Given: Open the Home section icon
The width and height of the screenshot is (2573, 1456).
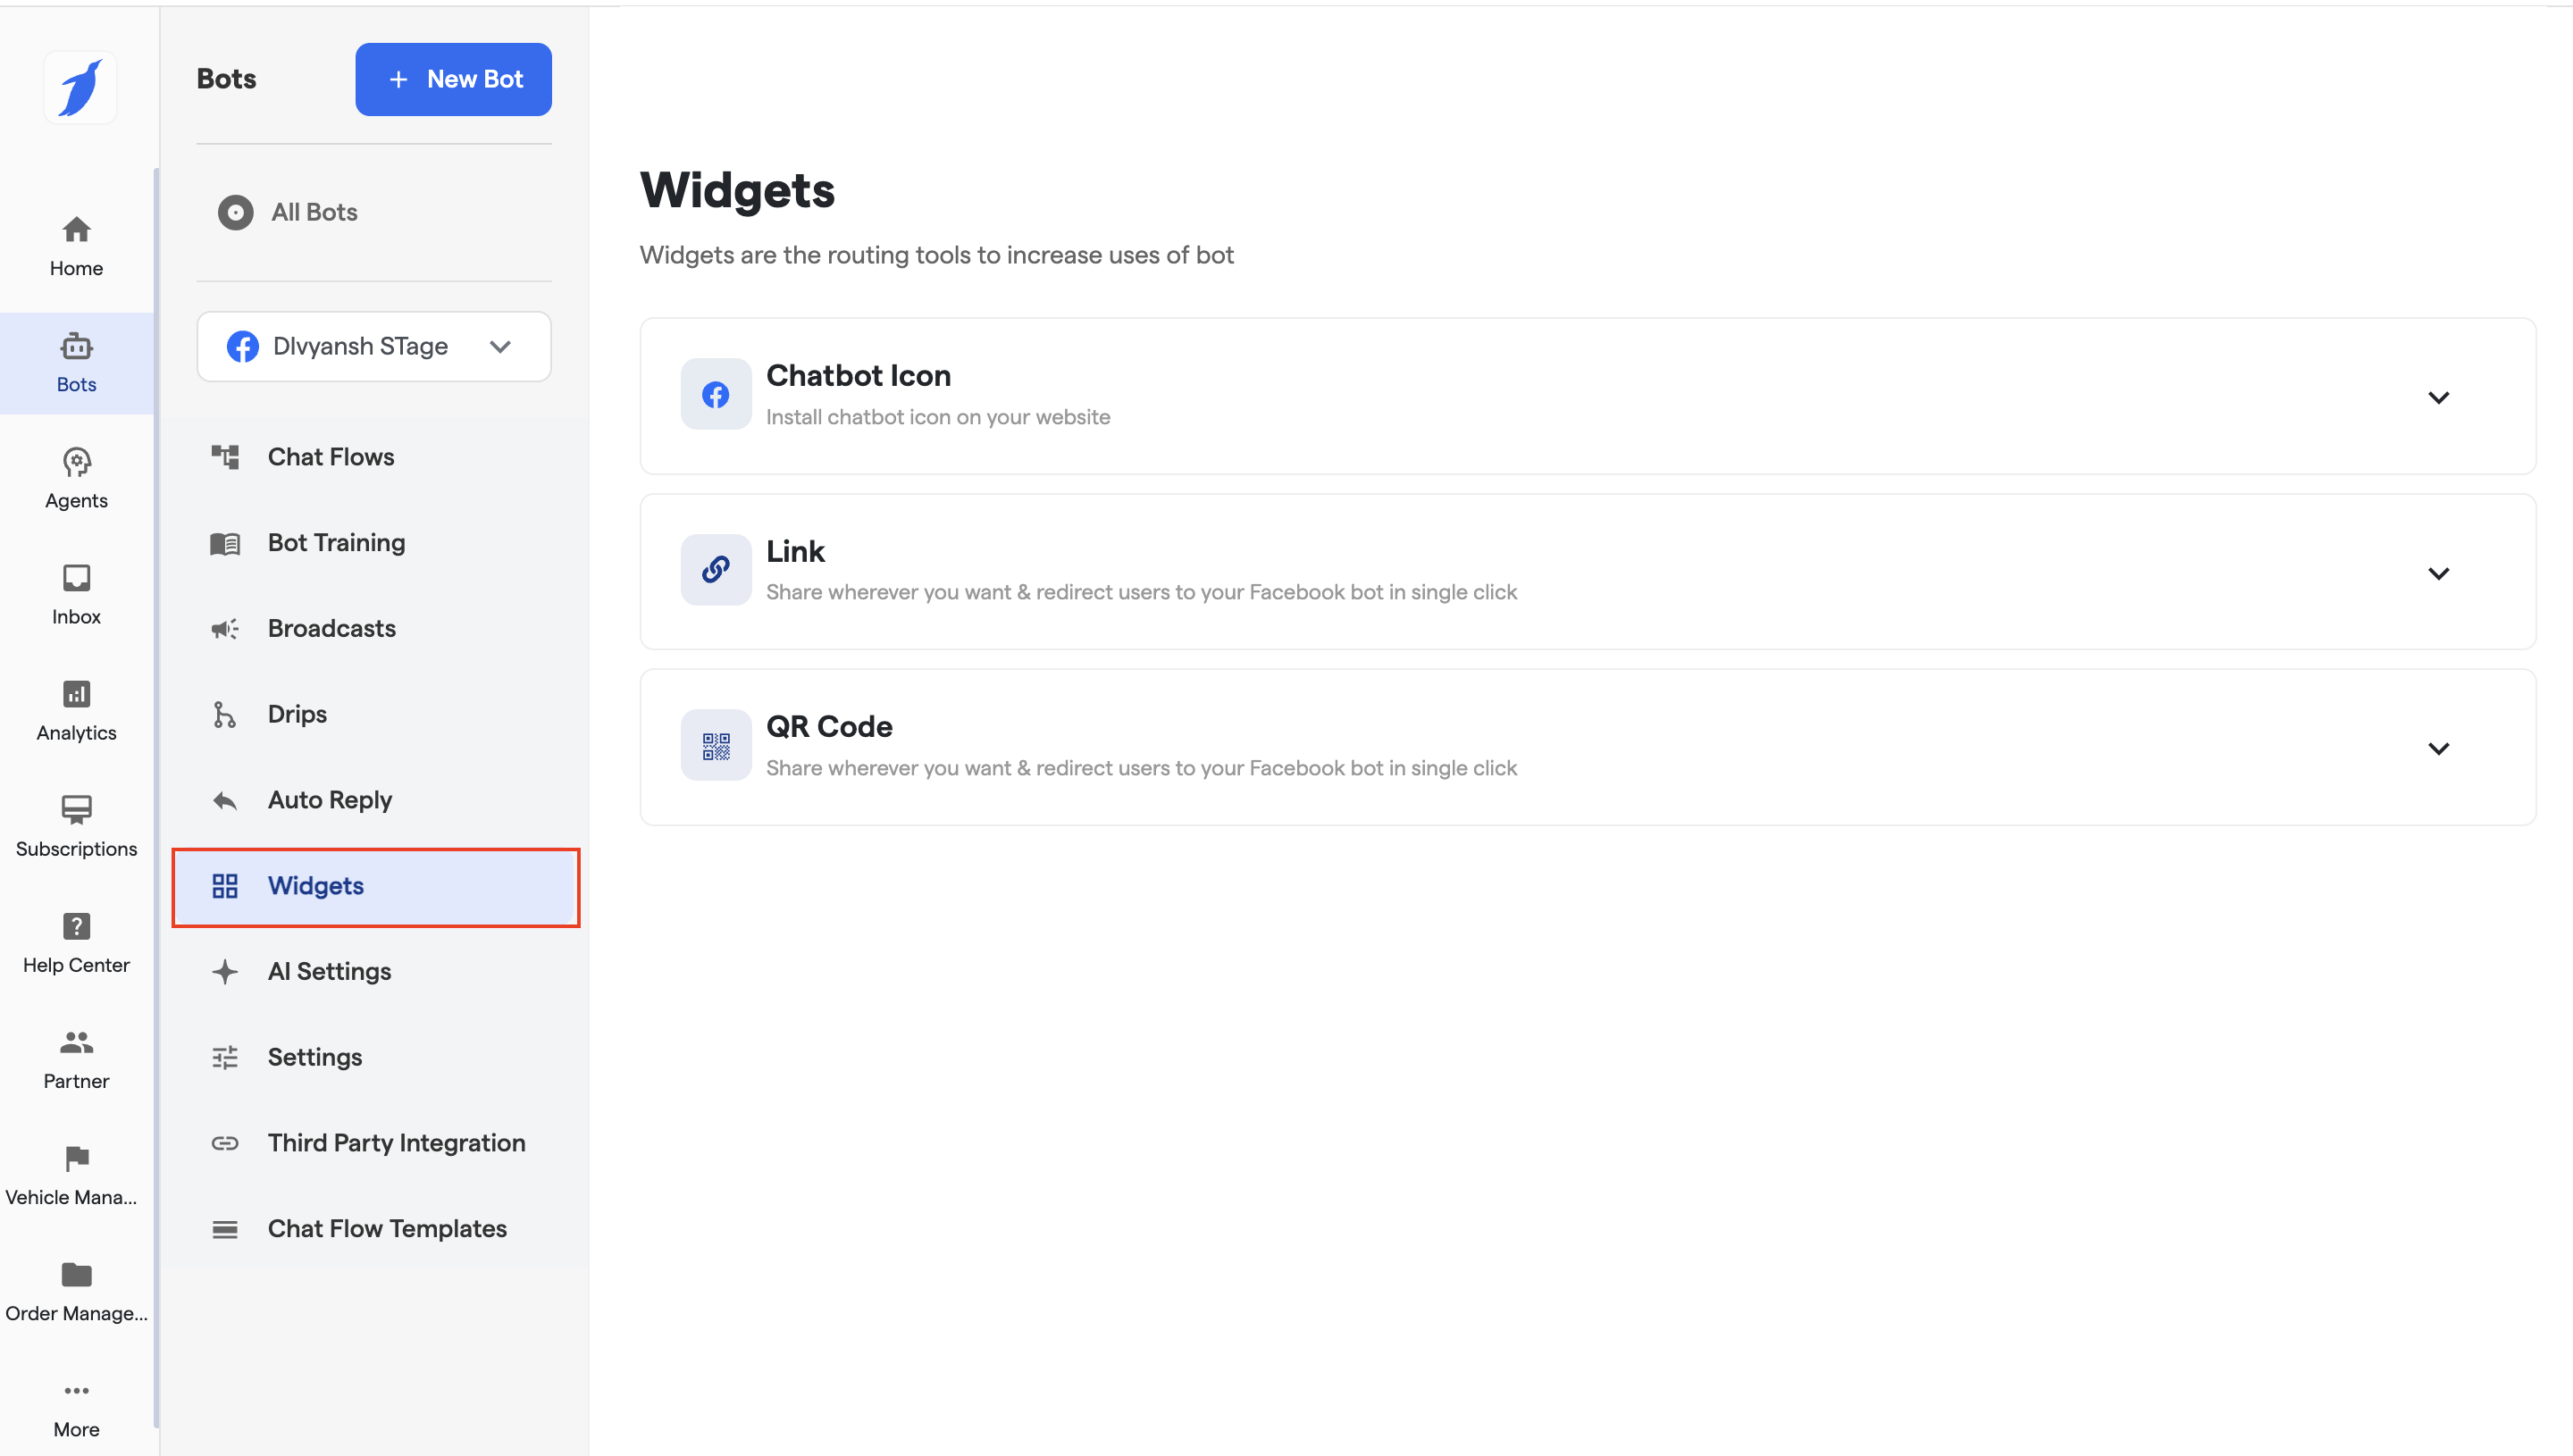Looking at the screenshot, I should (76, 230).
